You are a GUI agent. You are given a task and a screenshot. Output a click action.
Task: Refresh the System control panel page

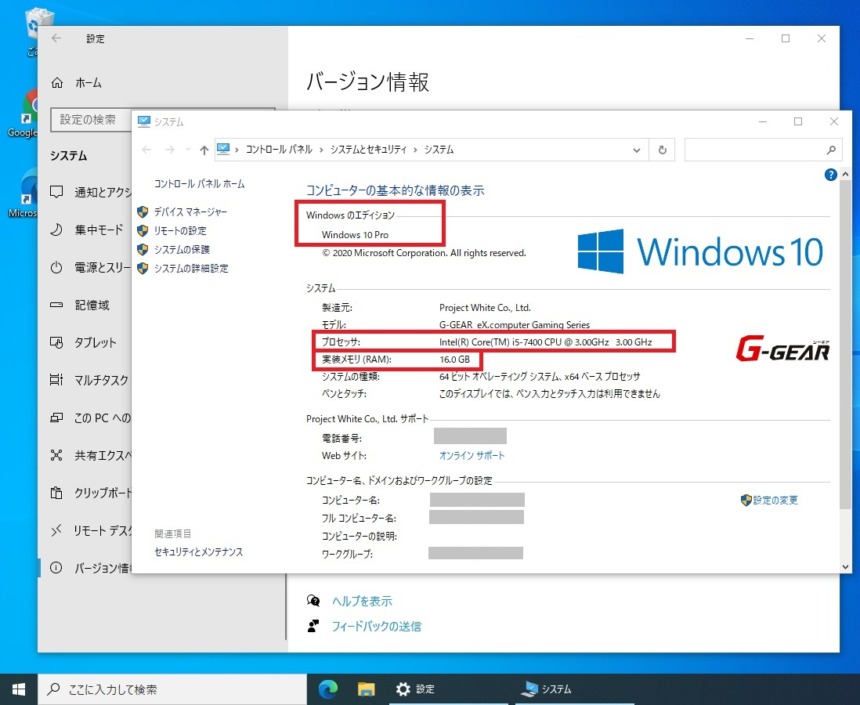pos(662,150)
